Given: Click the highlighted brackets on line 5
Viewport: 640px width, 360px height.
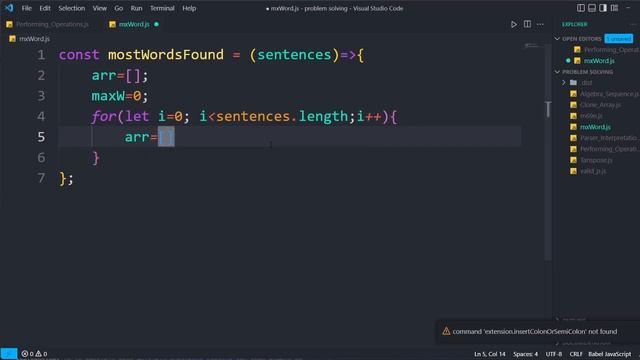Looking at the screenshot, I should pyautogui.click(x=166, y=136).
